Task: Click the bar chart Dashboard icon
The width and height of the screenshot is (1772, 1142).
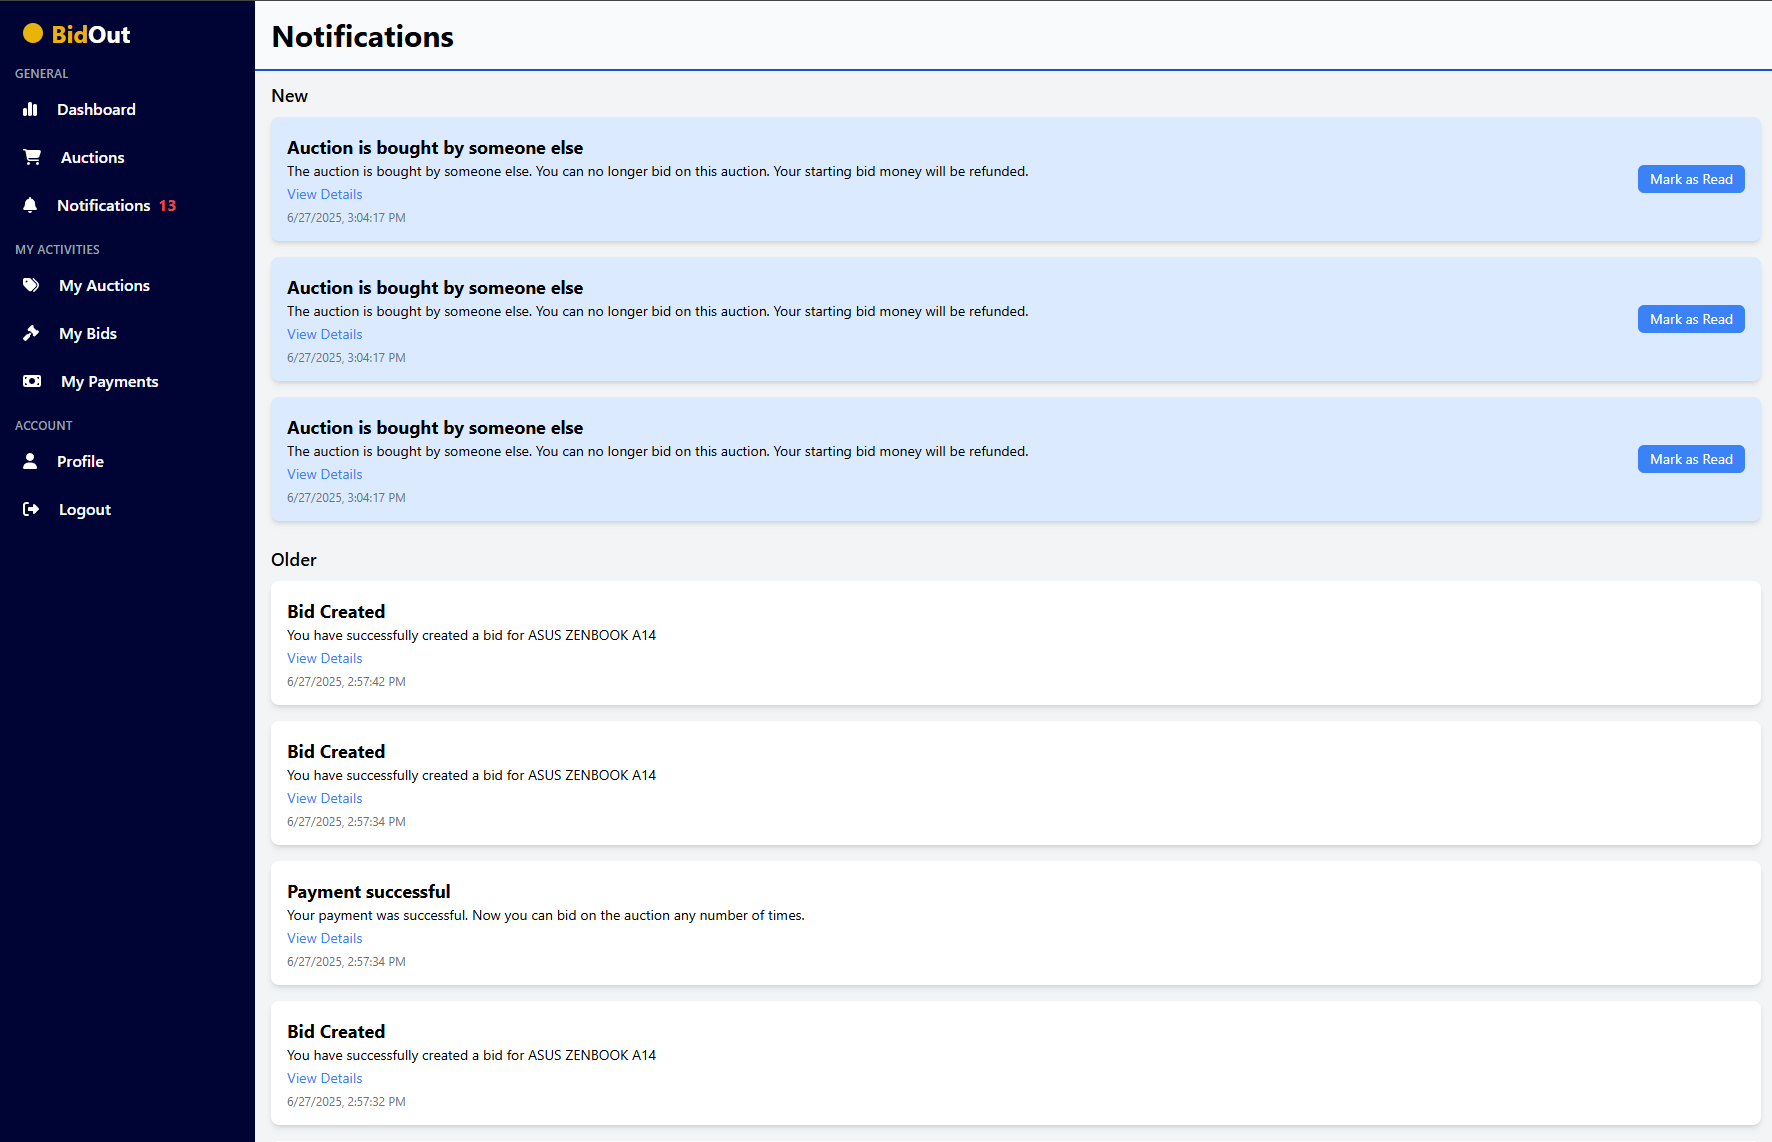Action: 30,109
